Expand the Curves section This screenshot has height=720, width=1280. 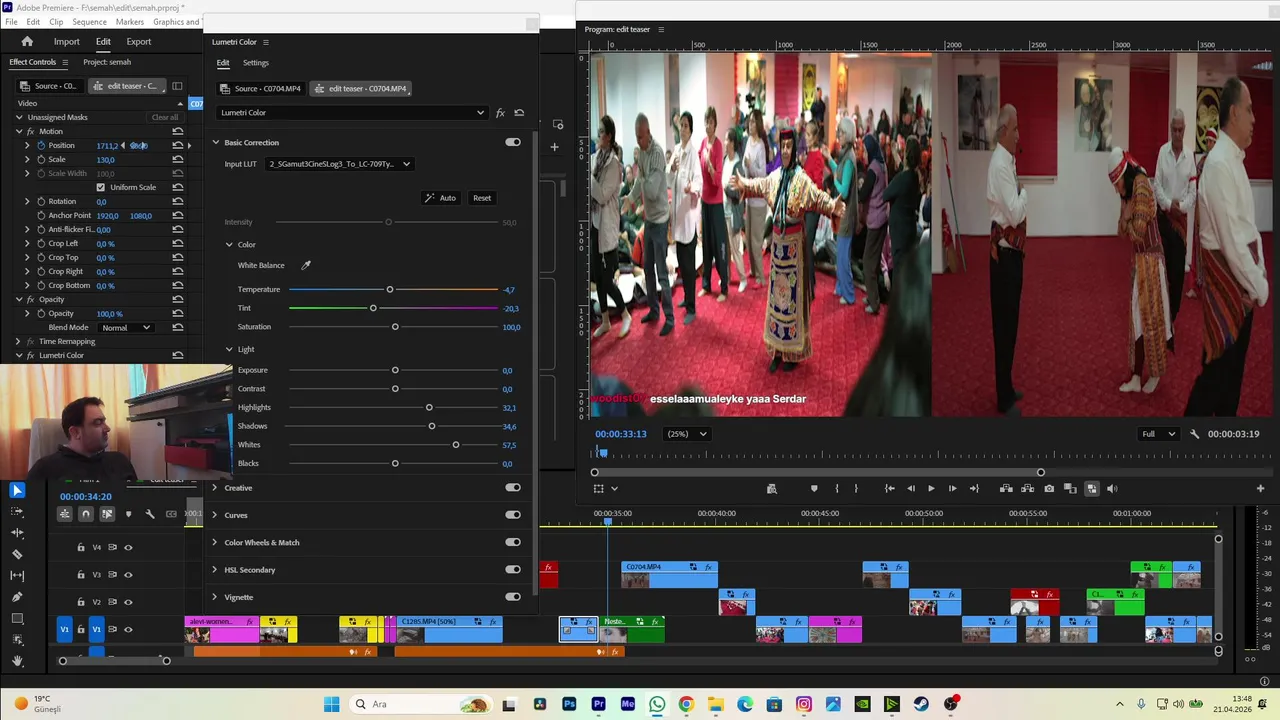(214, 515)
